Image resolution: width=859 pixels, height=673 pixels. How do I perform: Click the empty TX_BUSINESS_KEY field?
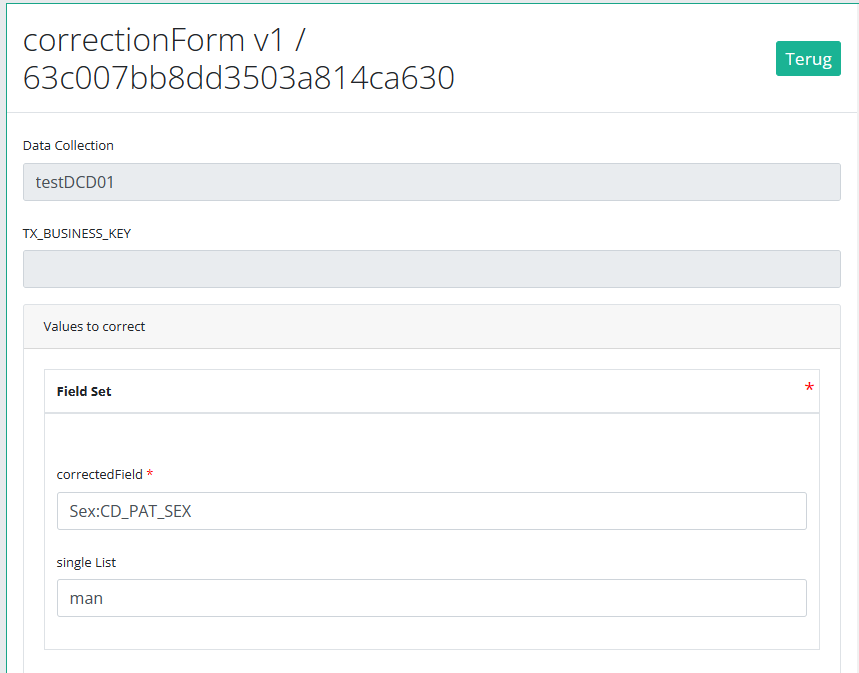(431, 269)
